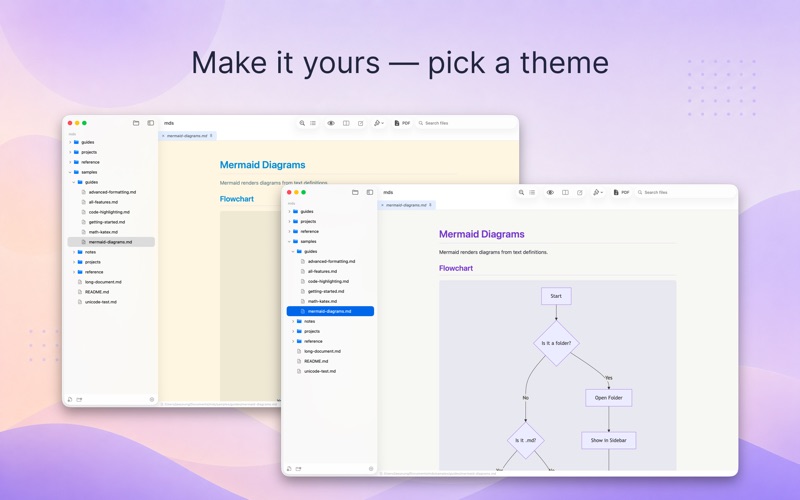Viewport: 800px width, 500px height.
Task: Click the Flowchart heading in front window
Action: 456,268
